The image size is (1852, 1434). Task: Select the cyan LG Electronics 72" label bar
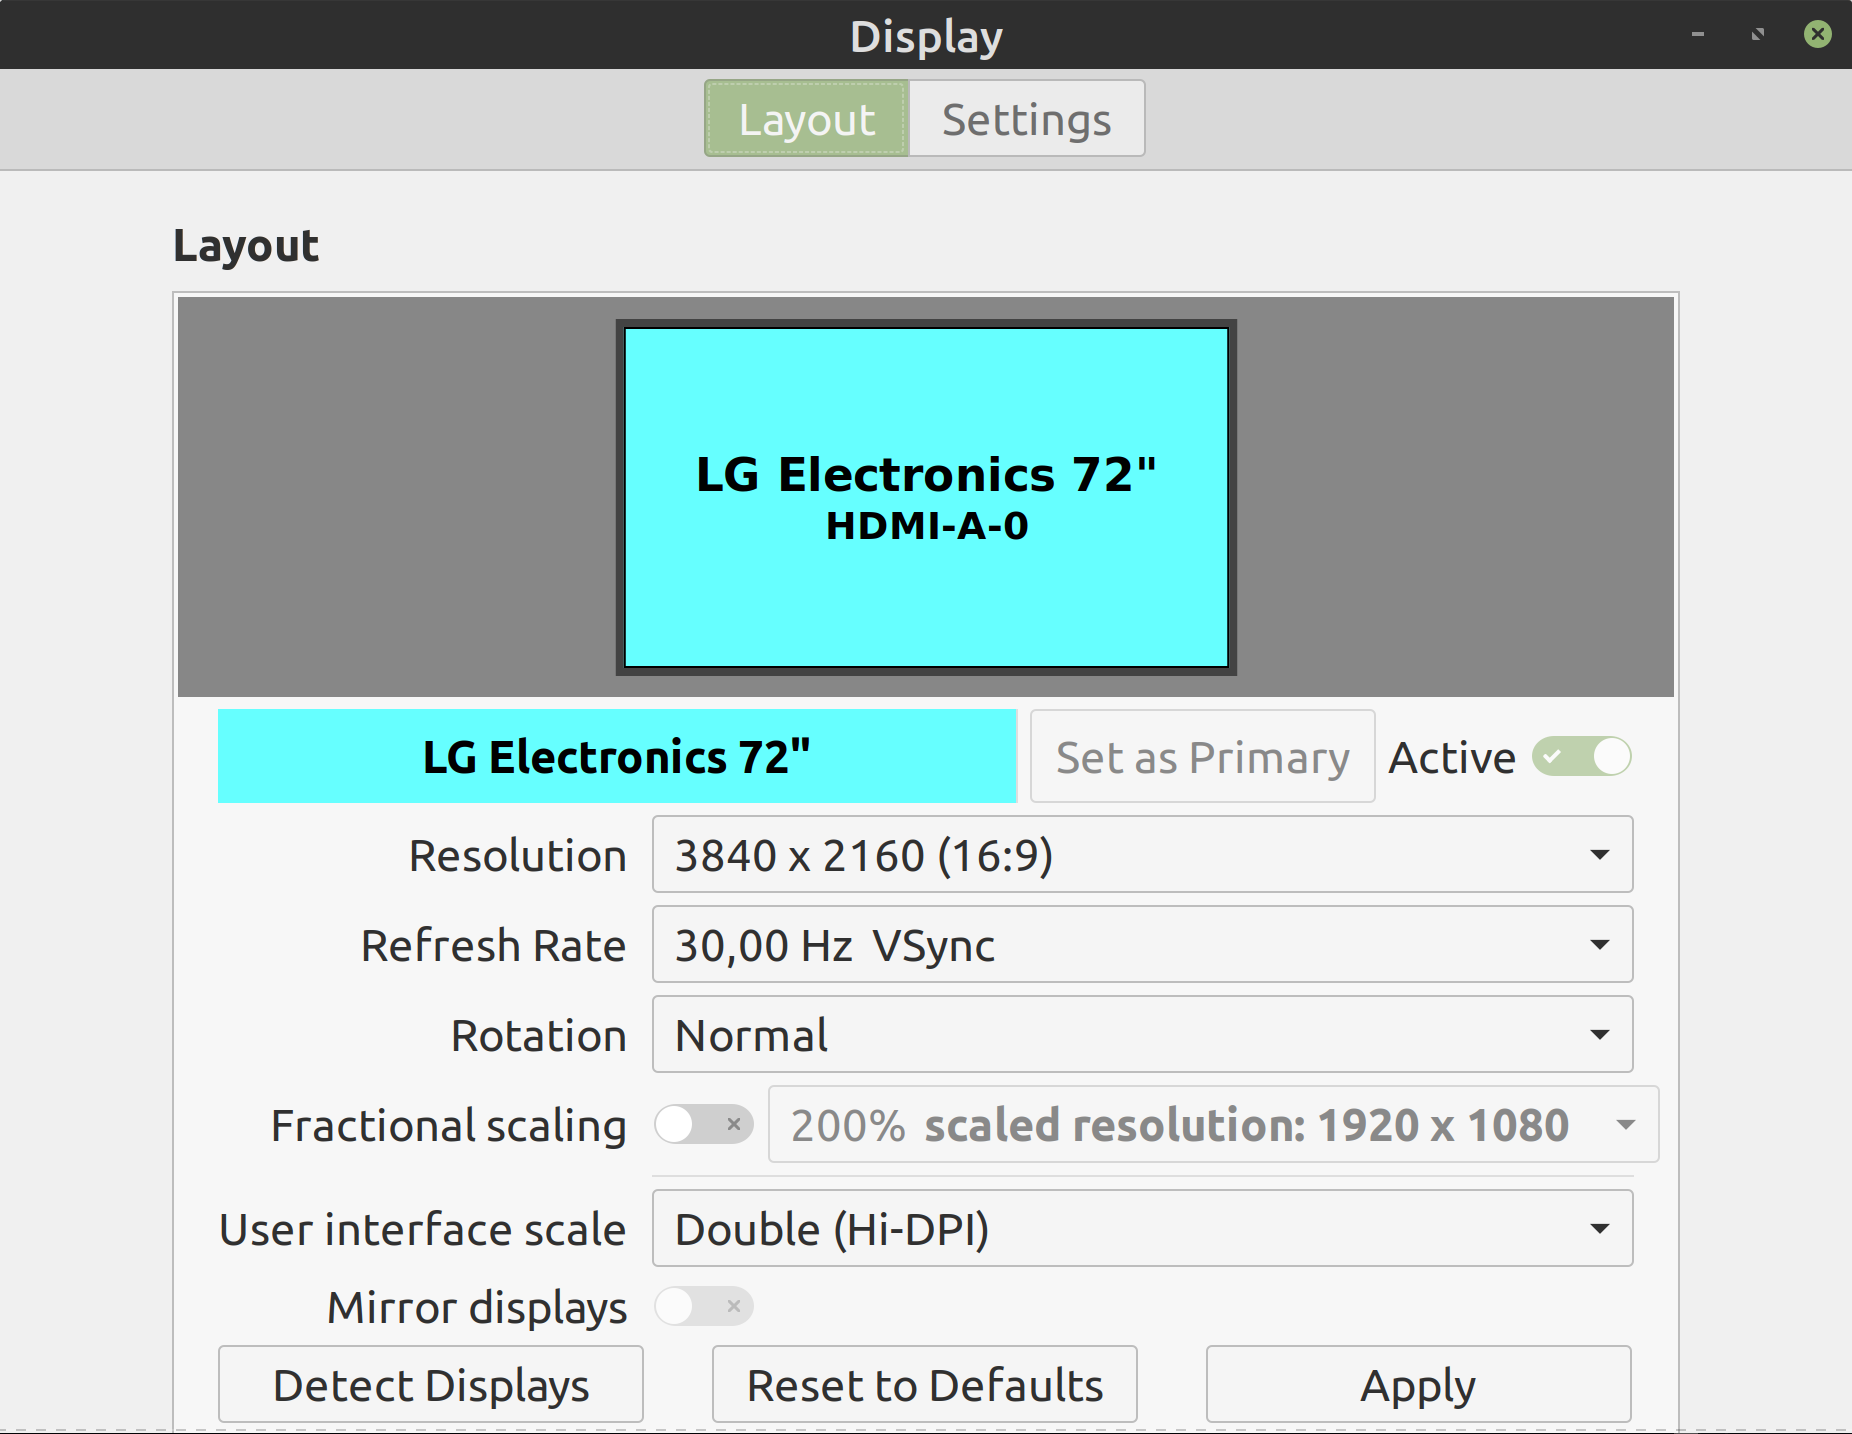pyautogui.click(x=617, y=757)
